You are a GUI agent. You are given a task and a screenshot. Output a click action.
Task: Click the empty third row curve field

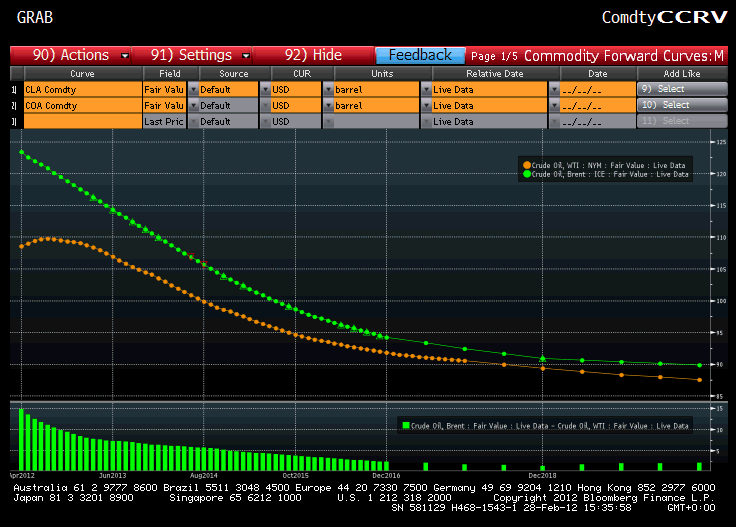[x=80, y=121]
